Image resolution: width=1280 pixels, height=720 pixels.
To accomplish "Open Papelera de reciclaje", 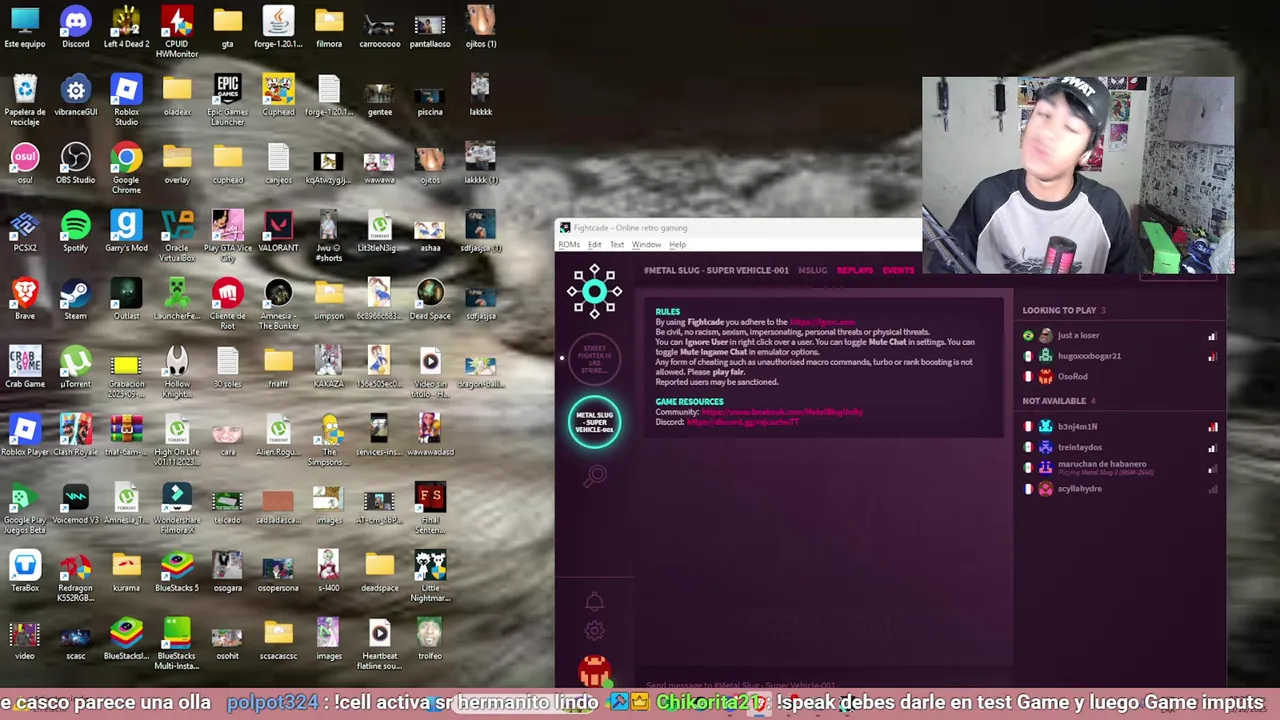I will (25, 101).
